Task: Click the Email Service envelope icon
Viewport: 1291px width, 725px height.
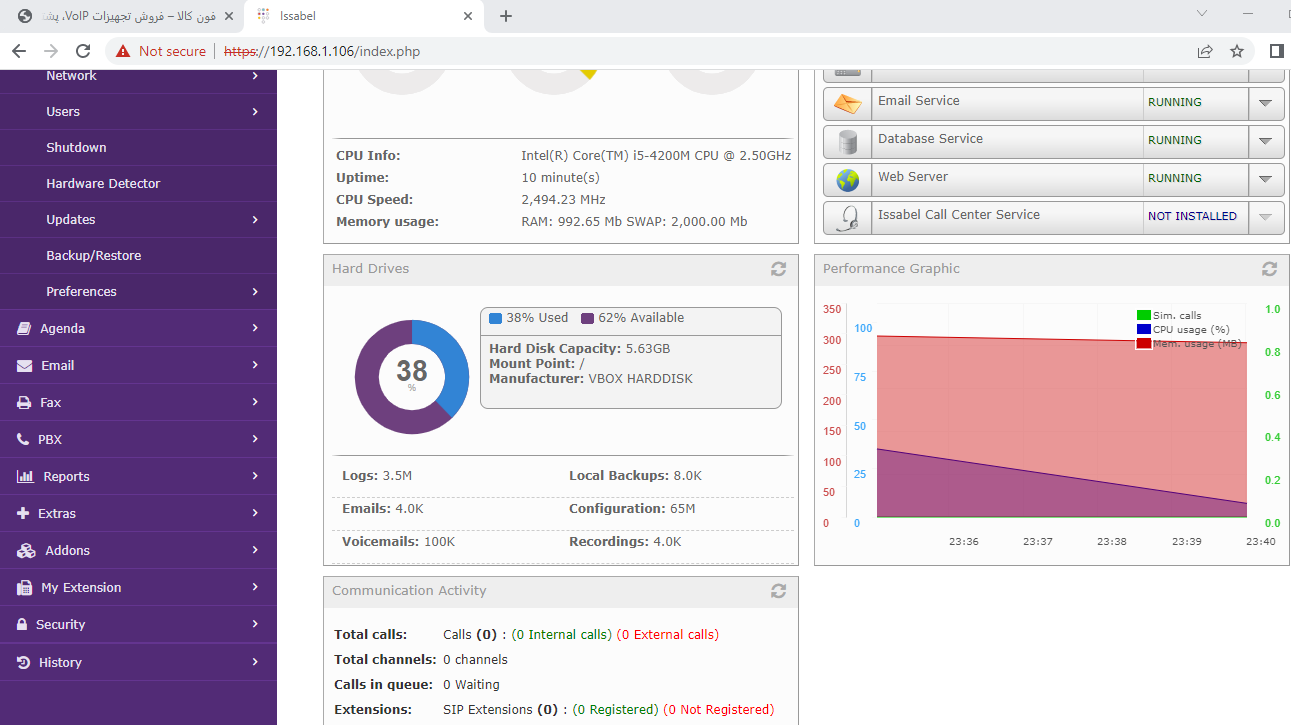Action: coord(848,104)
